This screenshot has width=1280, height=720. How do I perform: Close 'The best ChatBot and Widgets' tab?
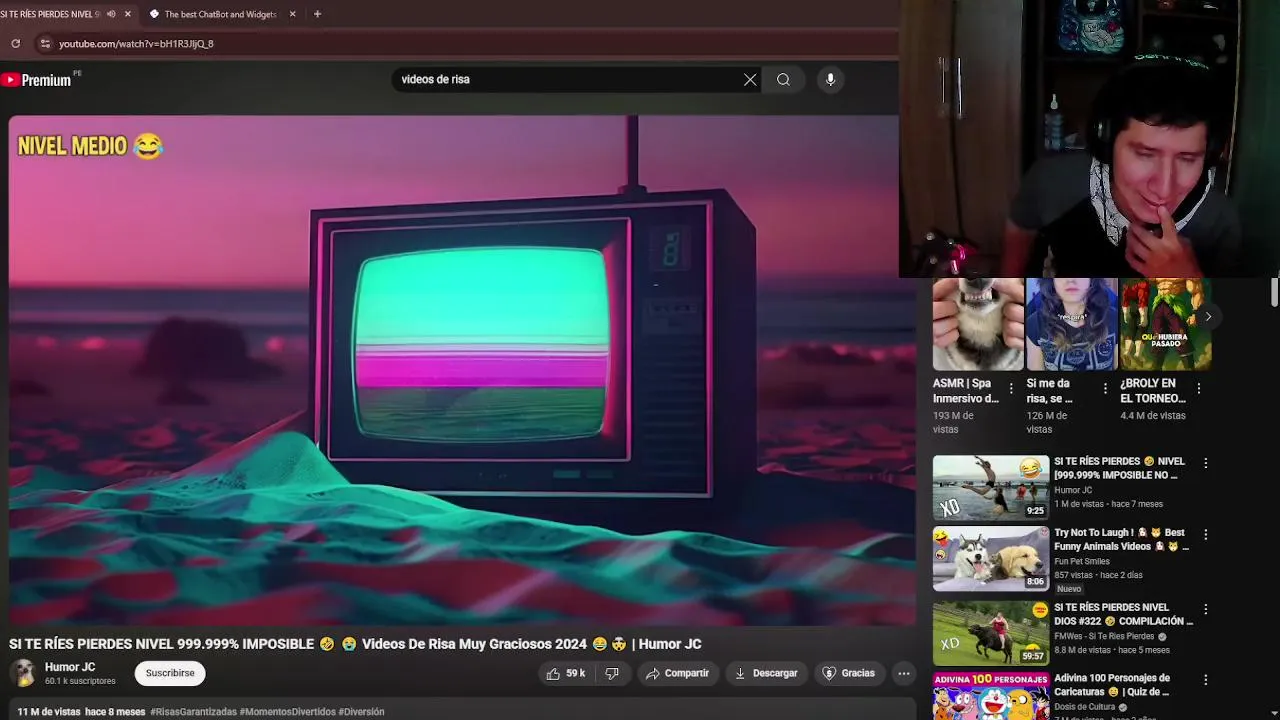292,14
